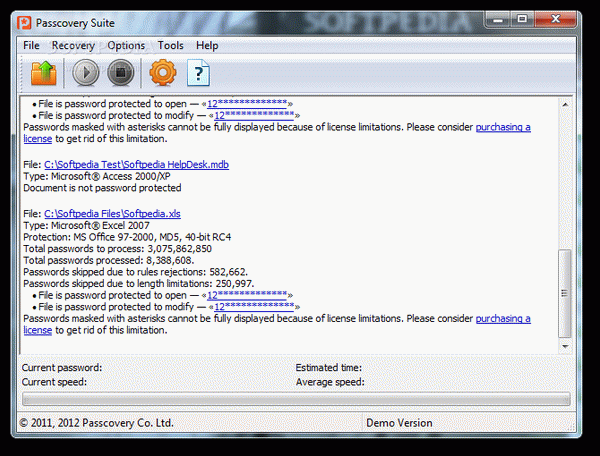Click 'Protection: MS Office 97-2000, MD5' line
Viewport: 600px width, 456px height.
click(127, 237)
